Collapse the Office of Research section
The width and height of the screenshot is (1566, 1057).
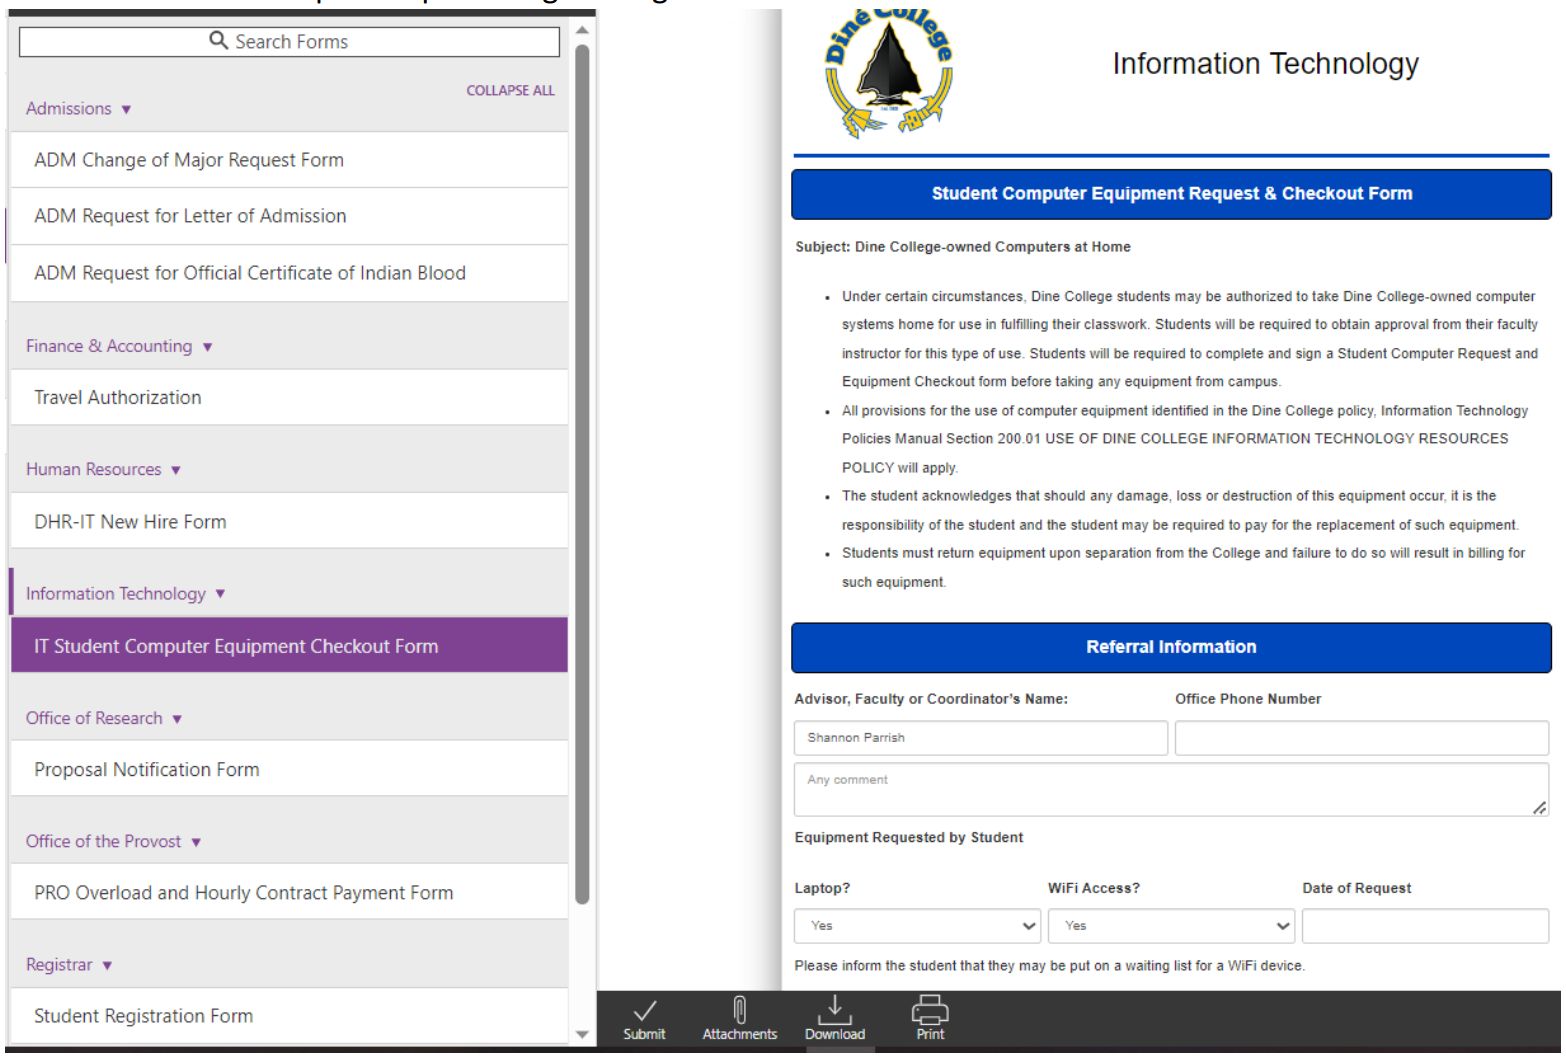104,718
